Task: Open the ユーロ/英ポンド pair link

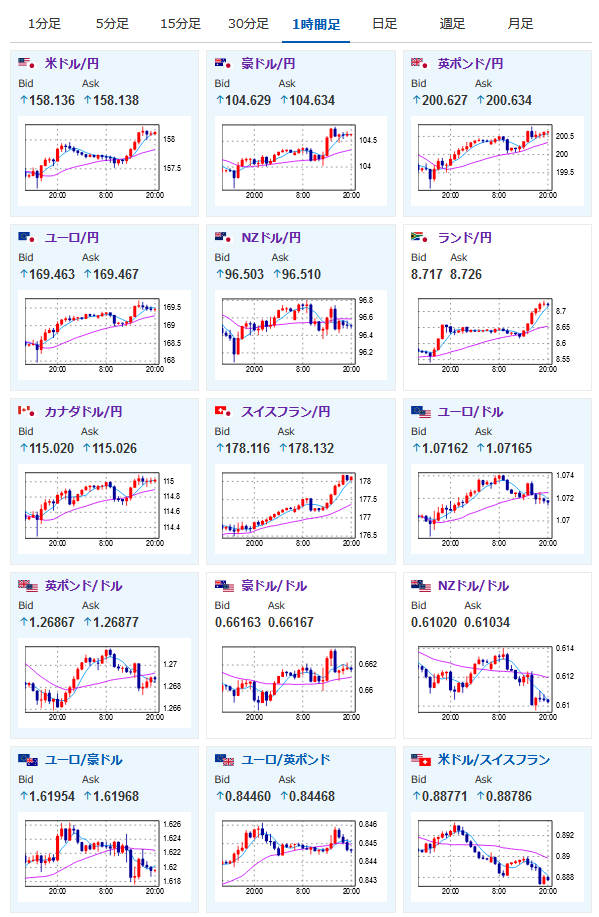Action: coord(286,760)
